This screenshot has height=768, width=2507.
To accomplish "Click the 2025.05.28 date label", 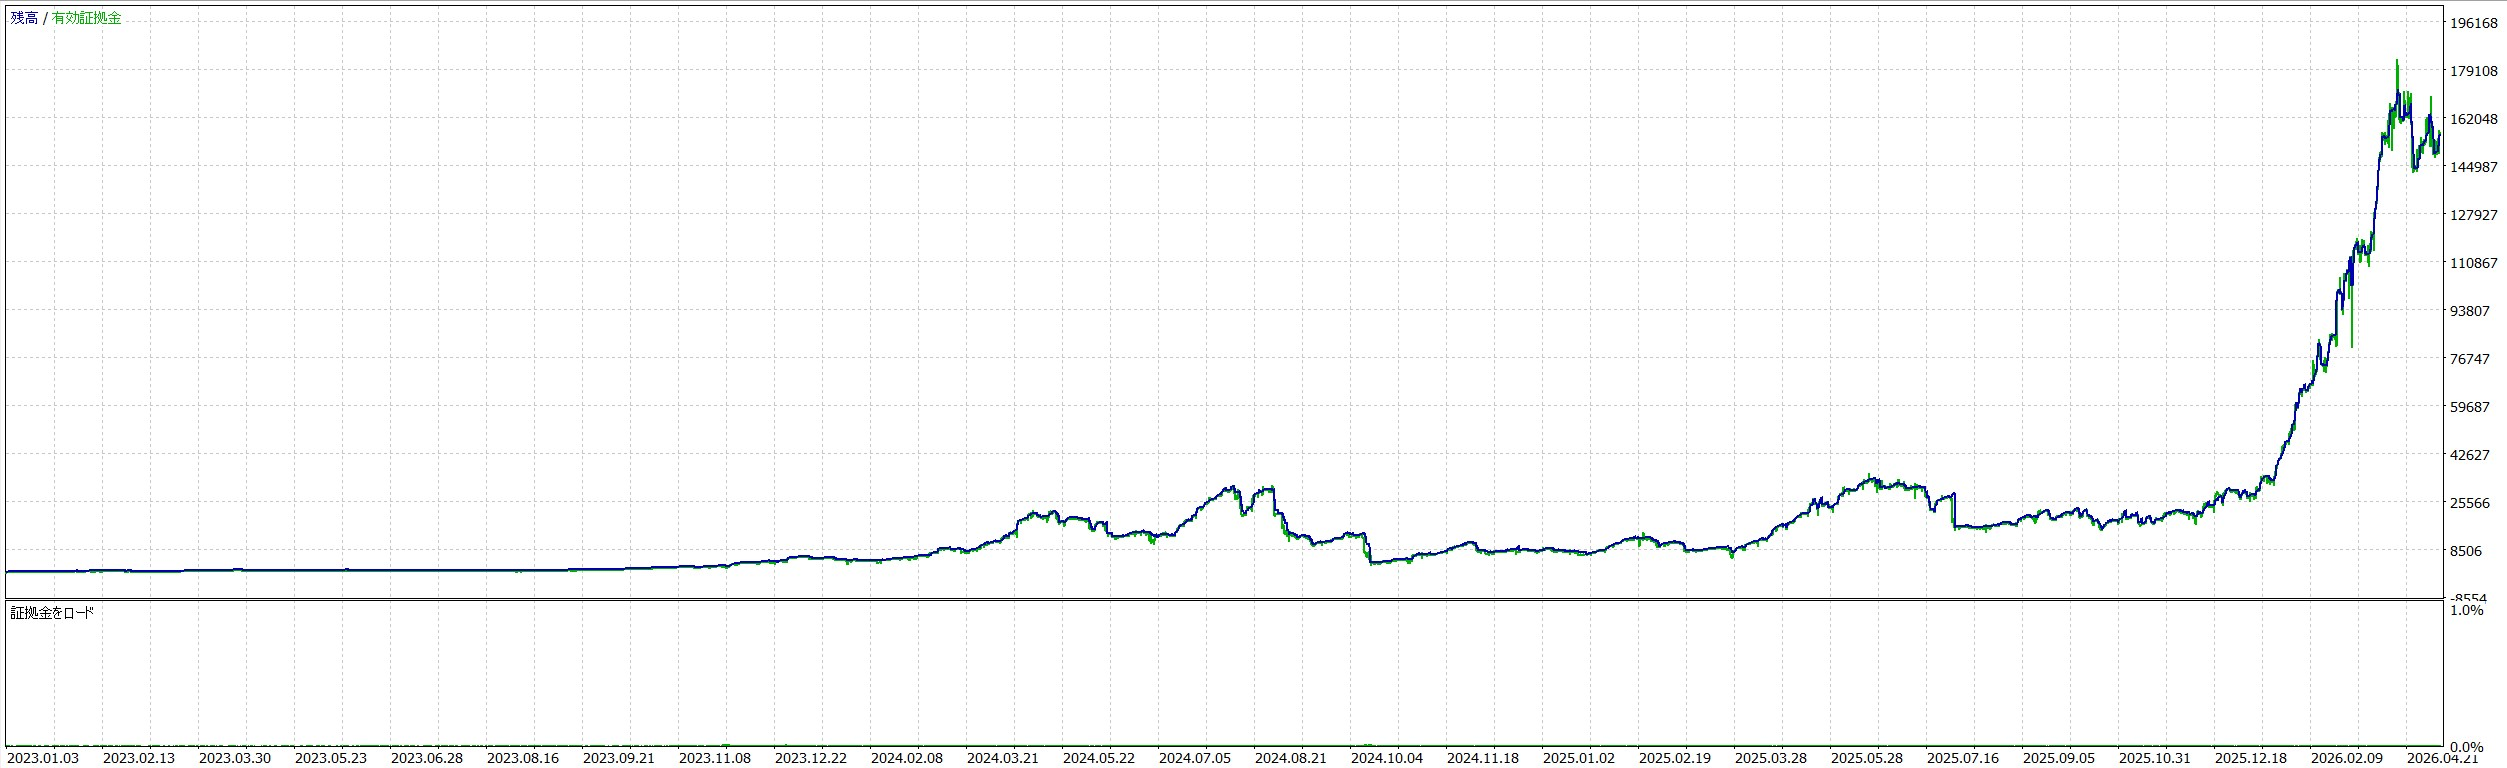I will [1867, 758].
